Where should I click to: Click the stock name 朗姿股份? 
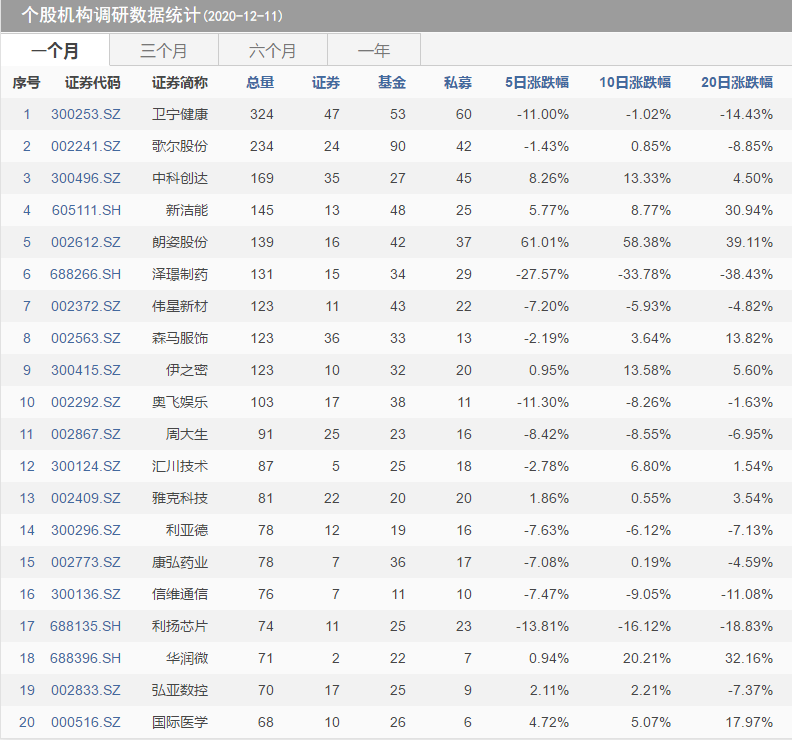coord(180,242)
